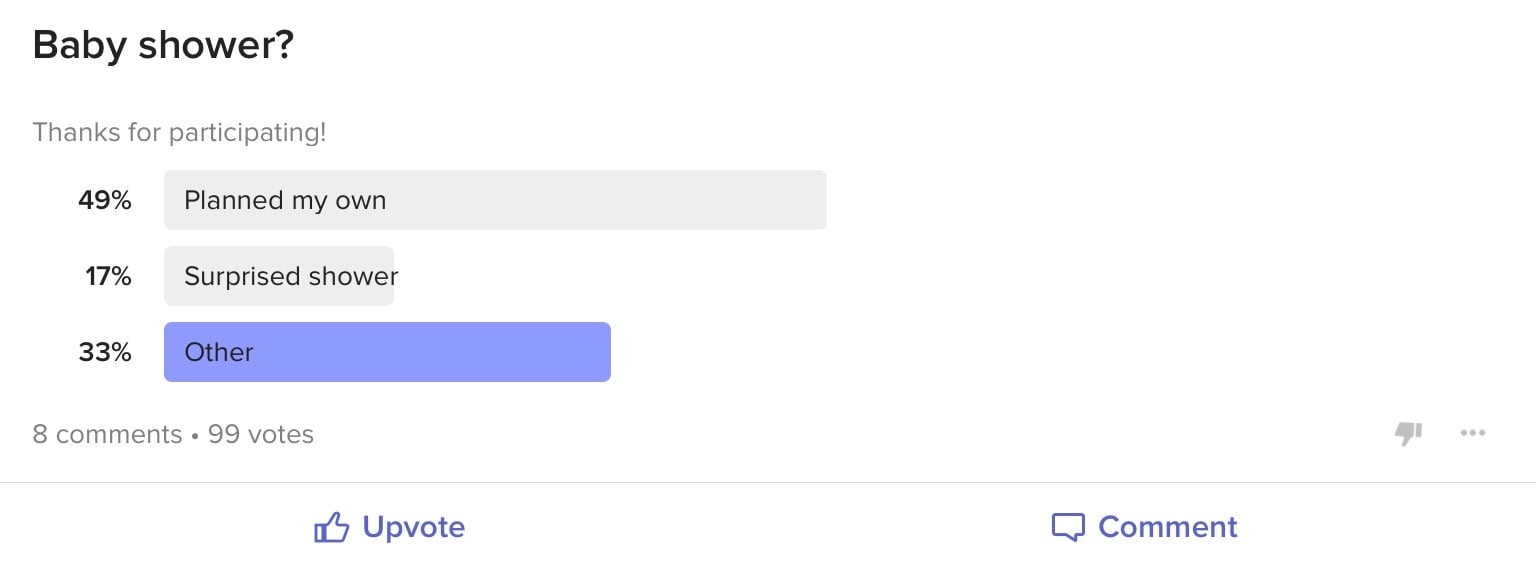
Task: Click the Upvote button label
Action: (414, 527)
